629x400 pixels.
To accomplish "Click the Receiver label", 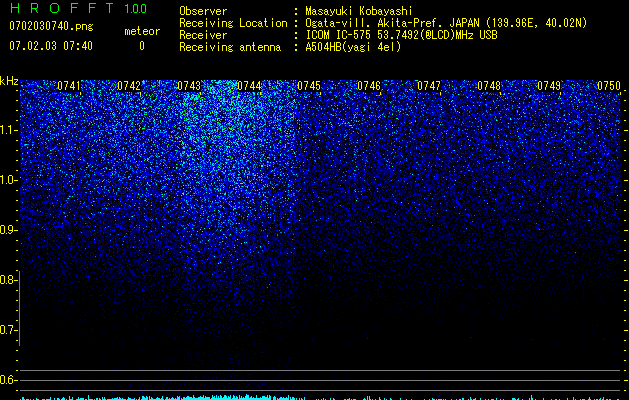I will 203,35.
